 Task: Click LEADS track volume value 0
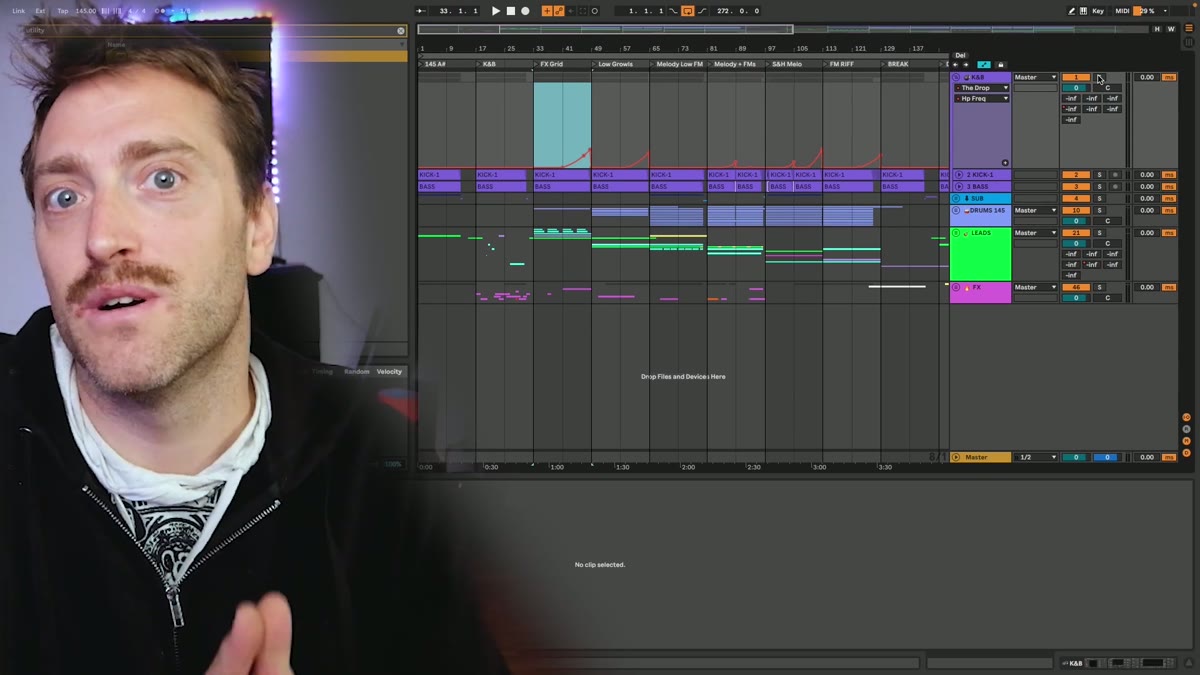(1076, 243)
